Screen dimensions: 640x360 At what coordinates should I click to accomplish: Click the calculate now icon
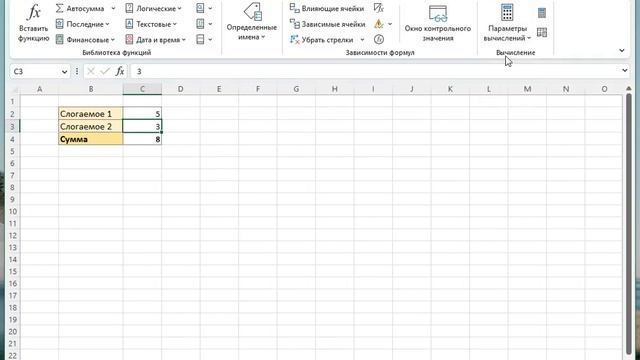(542, 13)
